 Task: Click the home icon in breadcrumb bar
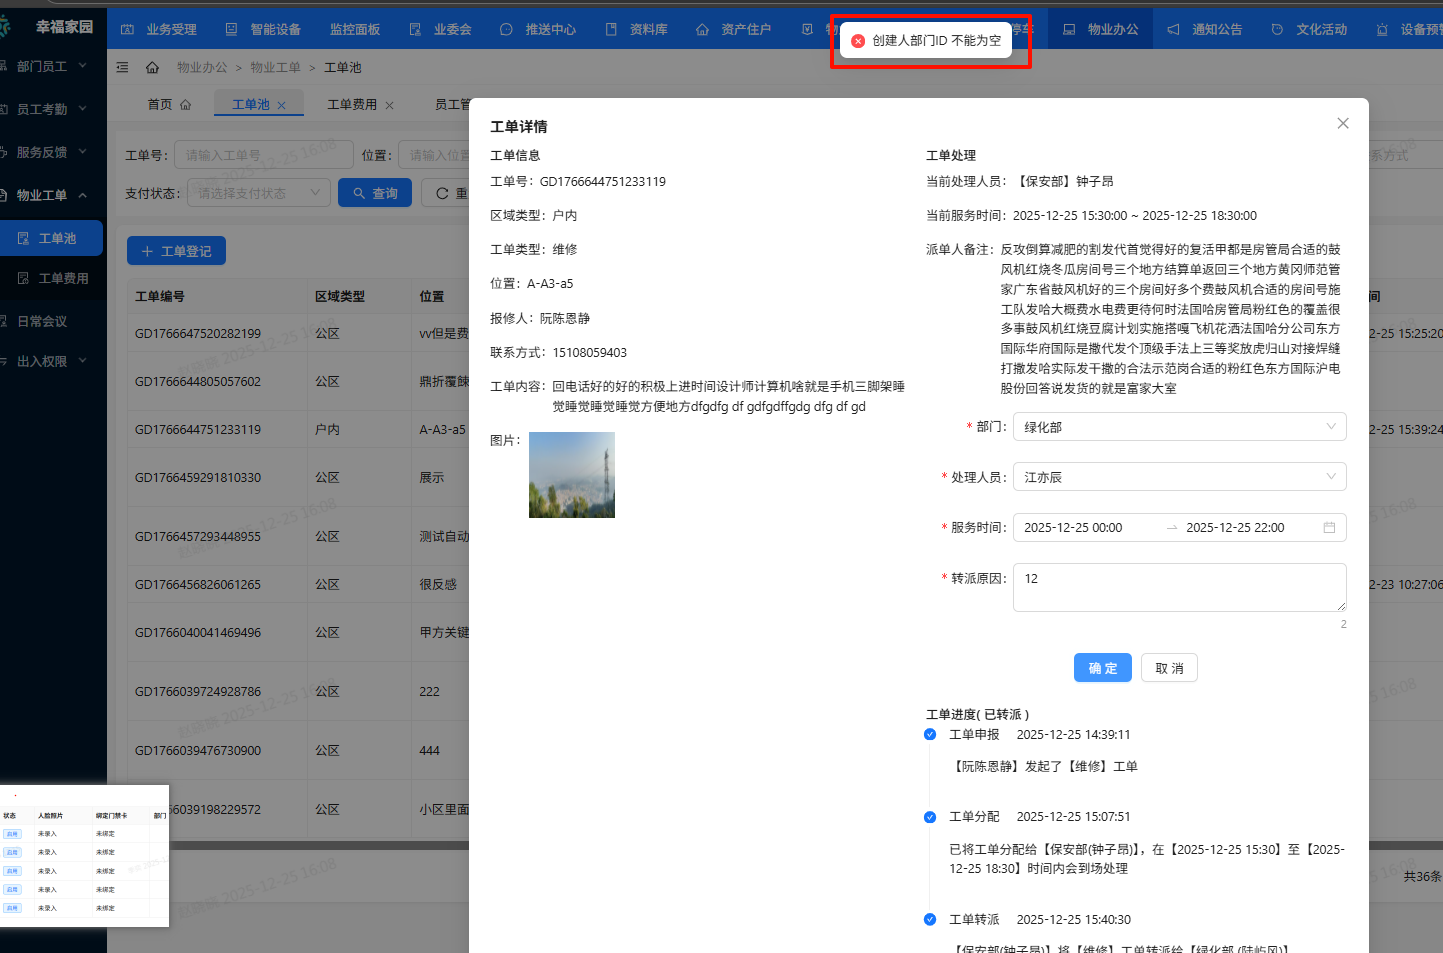pos(152,67)
